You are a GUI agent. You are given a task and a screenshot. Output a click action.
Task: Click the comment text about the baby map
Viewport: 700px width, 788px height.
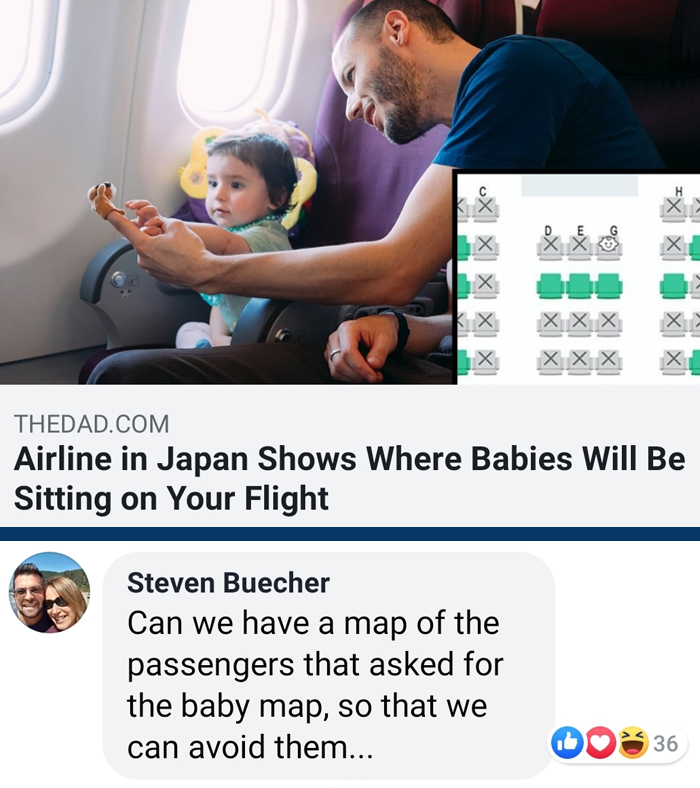[315, 685]
